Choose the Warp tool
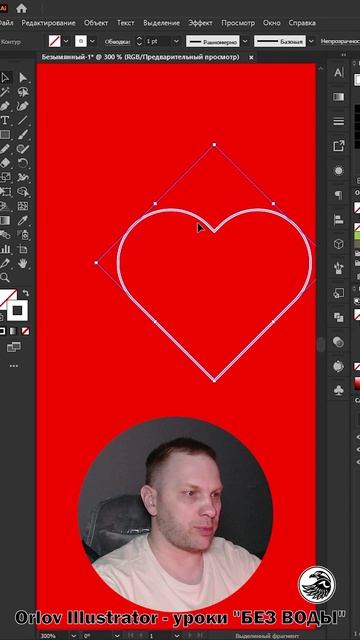This screenshot has height=640, width=360. pyautogui.click(x=23, y=178)
